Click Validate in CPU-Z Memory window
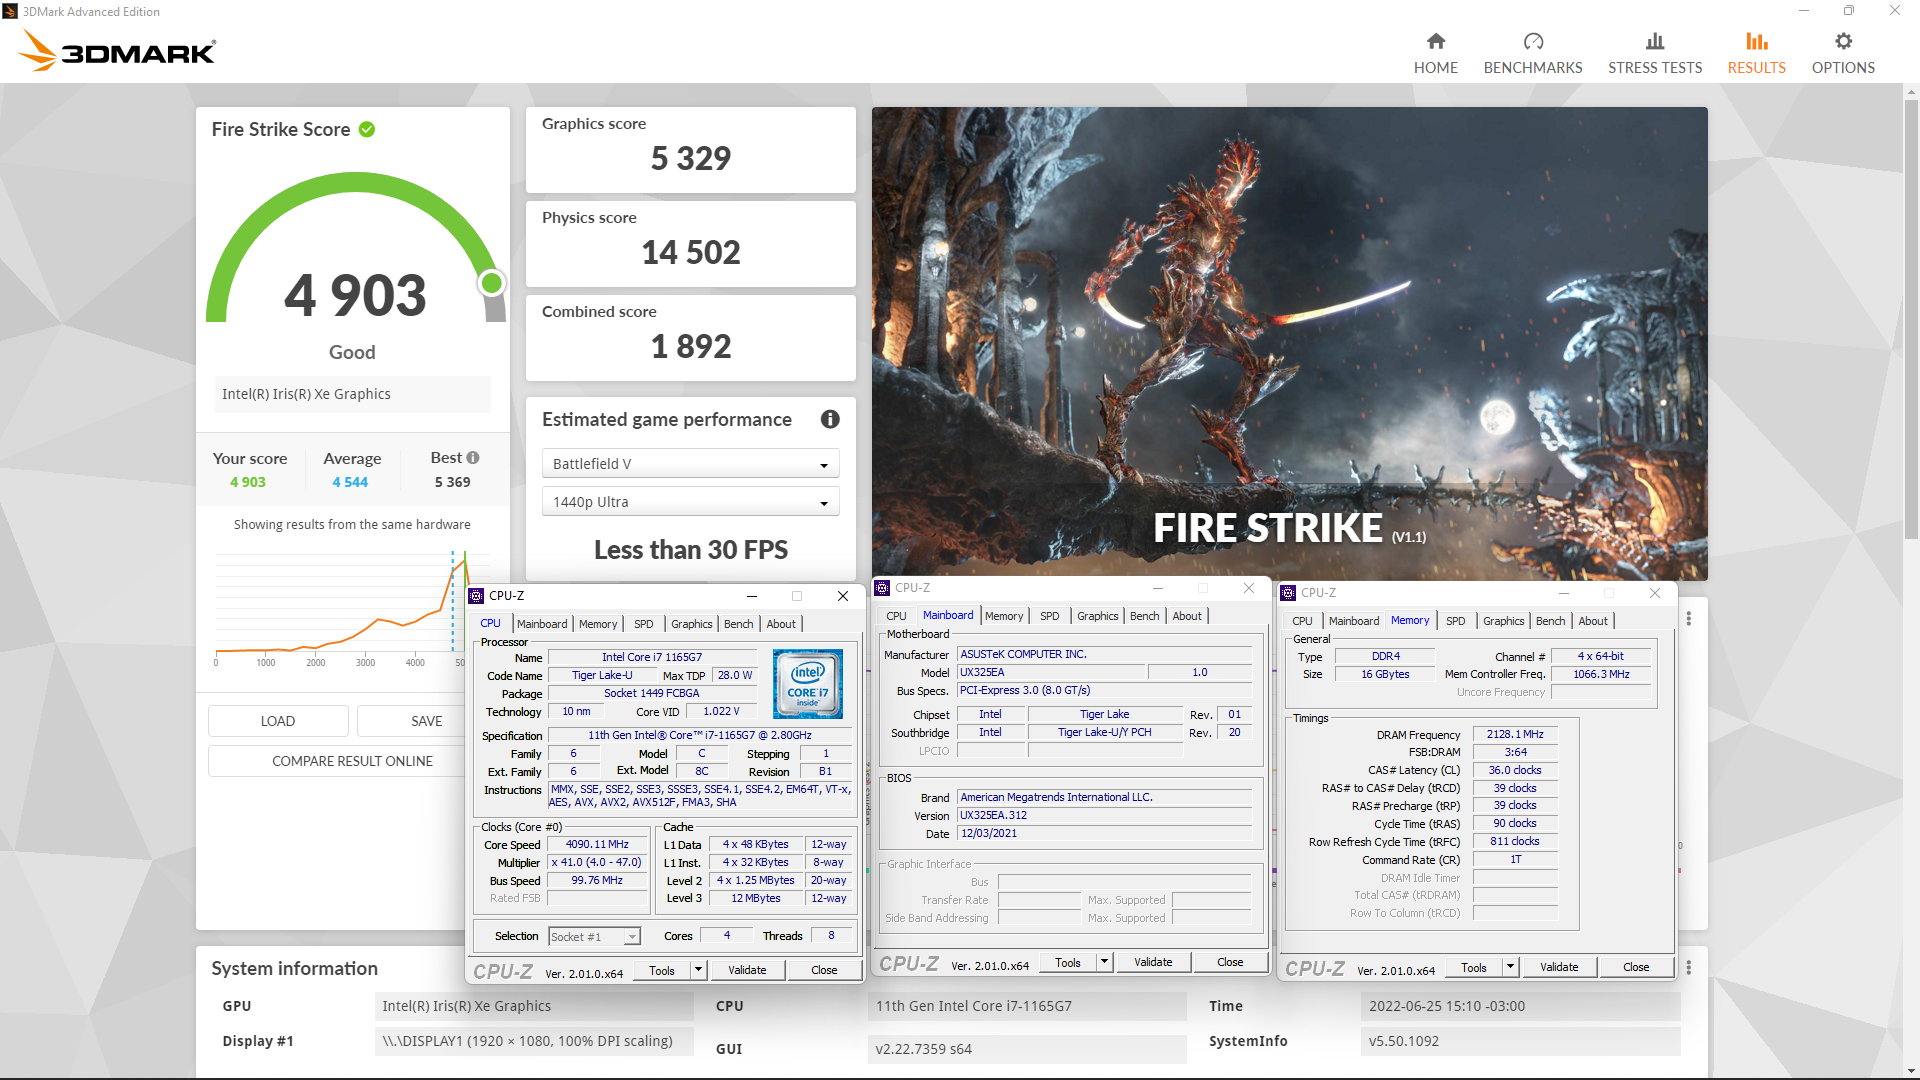Viewport: 1920px width, 1080px height. click(1559, 967)
